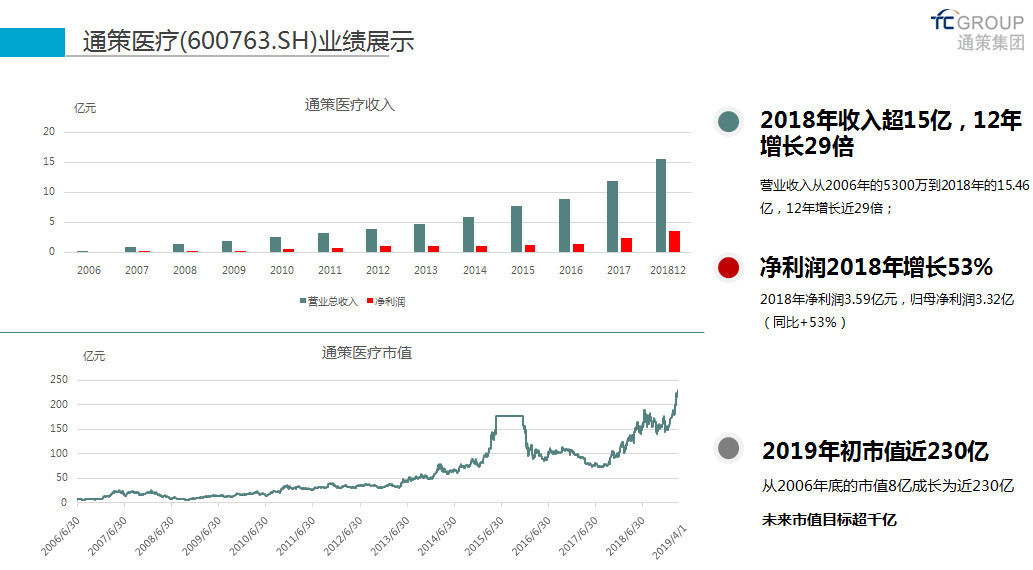
Task: Select the 20 y-axis value on revenue chart
Action: pos(49,131)
